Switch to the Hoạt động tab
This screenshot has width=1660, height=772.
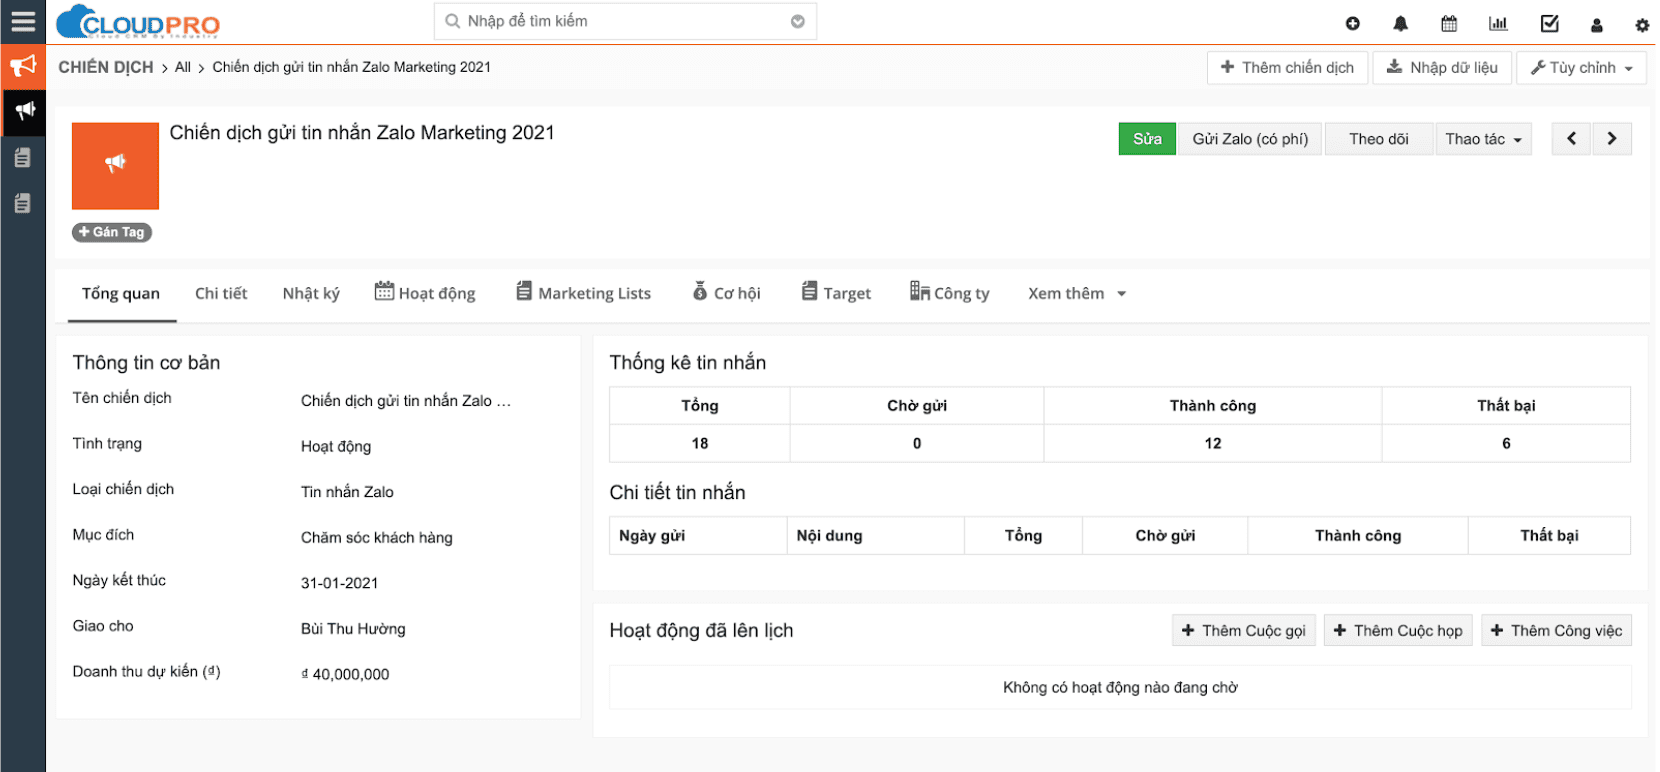pyautogui.click(x=425, y=293)
